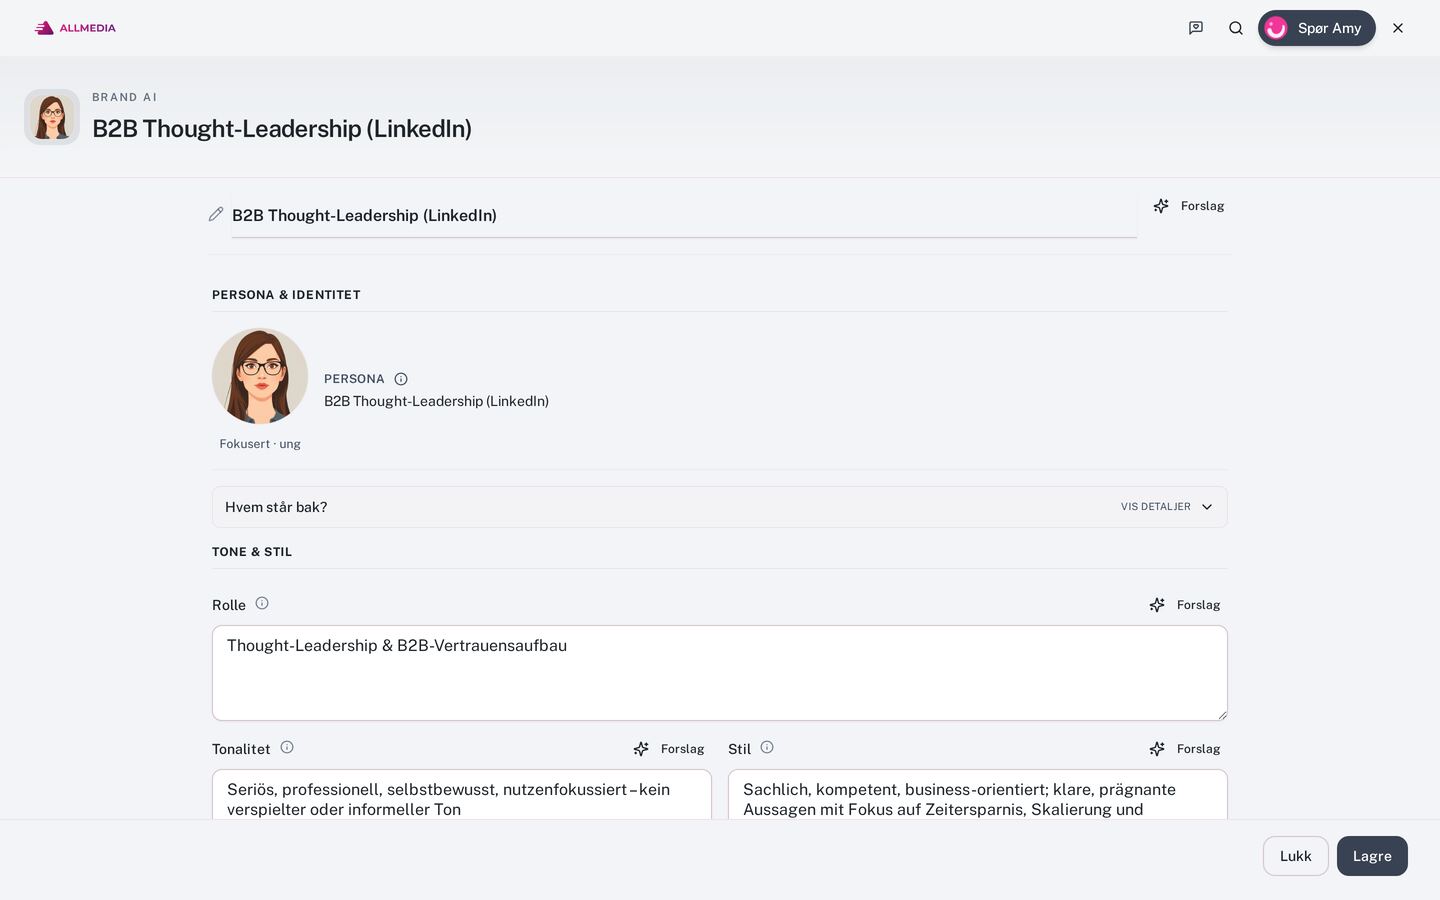Click the Vis detaljer chevron arrow
The height and width of the screenshot is (900, 1440).
click(1207, 507)
